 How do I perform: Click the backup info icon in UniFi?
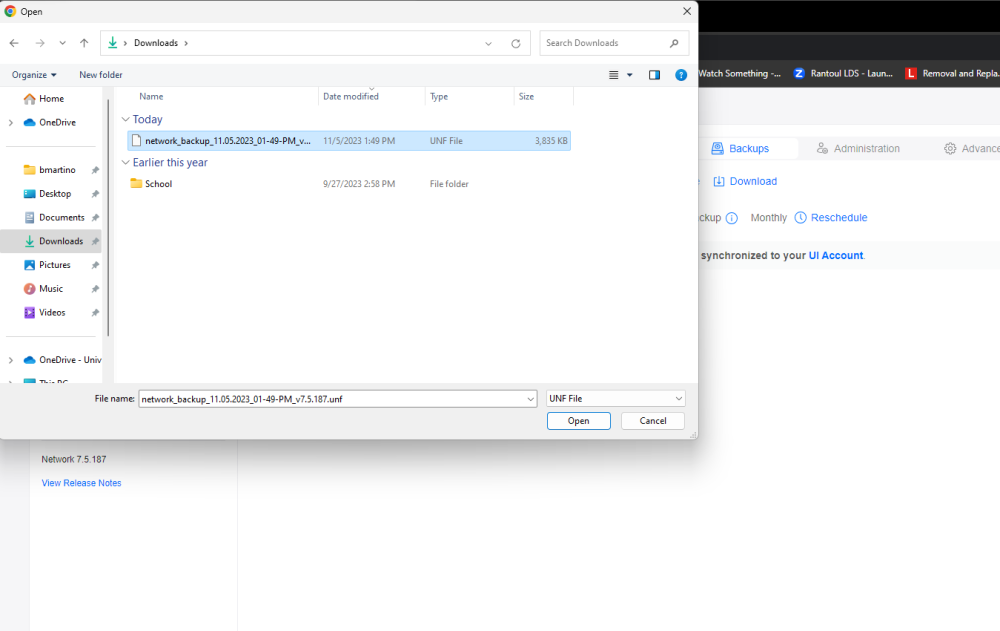732,218
